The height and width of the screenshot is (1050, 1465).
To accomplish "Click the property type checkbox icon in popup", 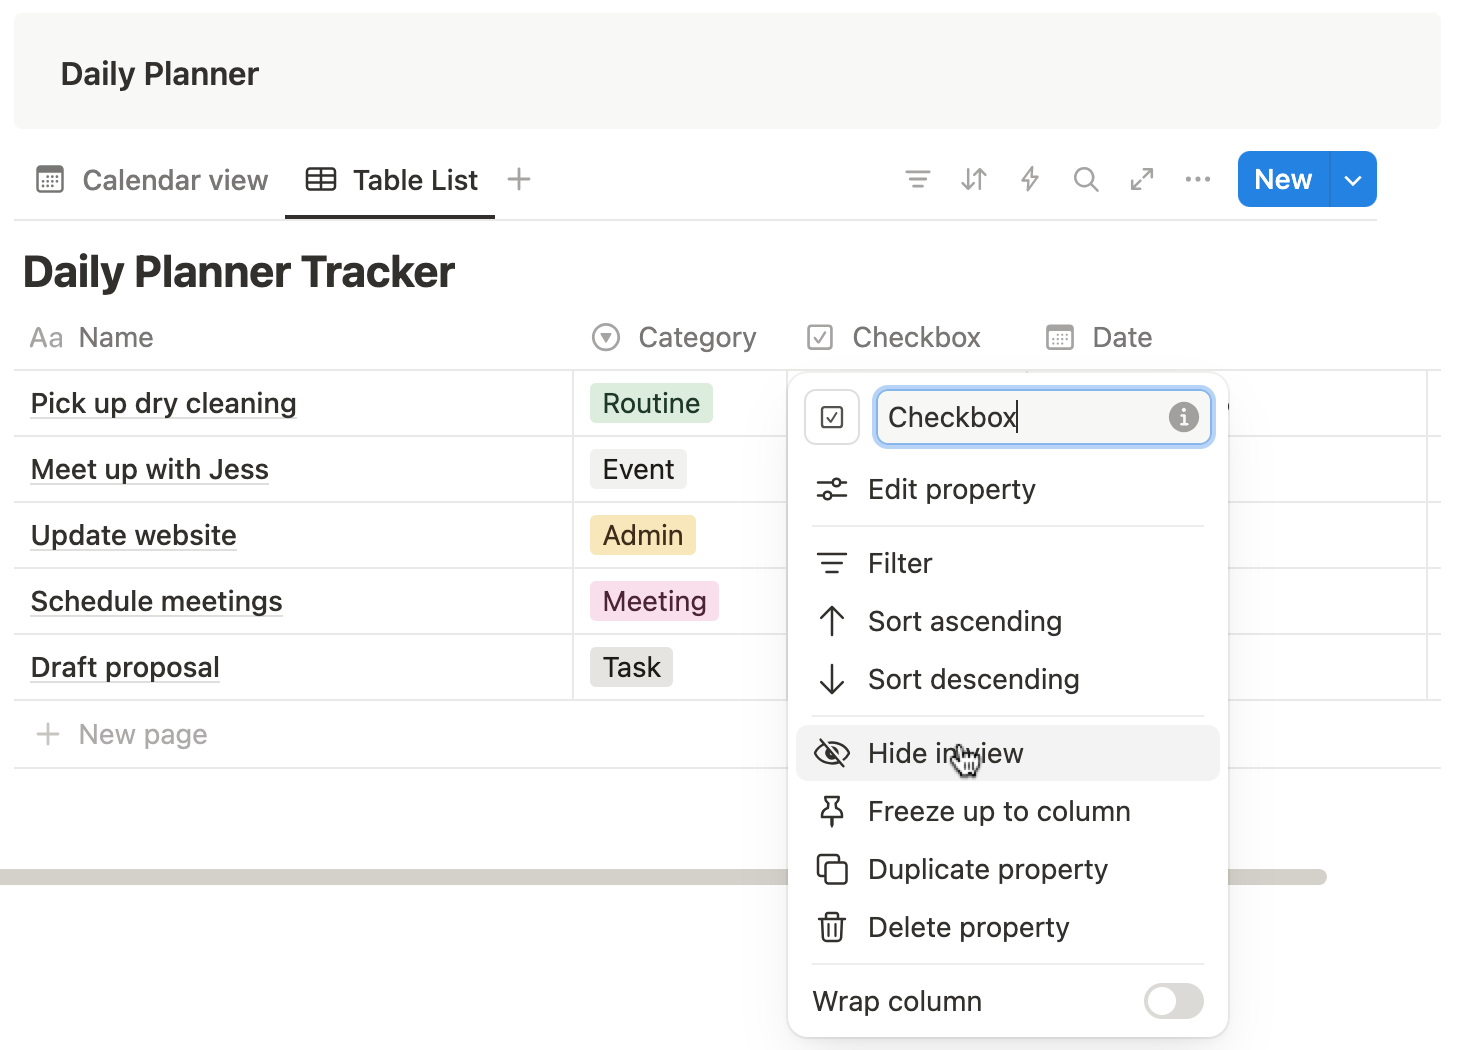I will click(x=832, y=417).
